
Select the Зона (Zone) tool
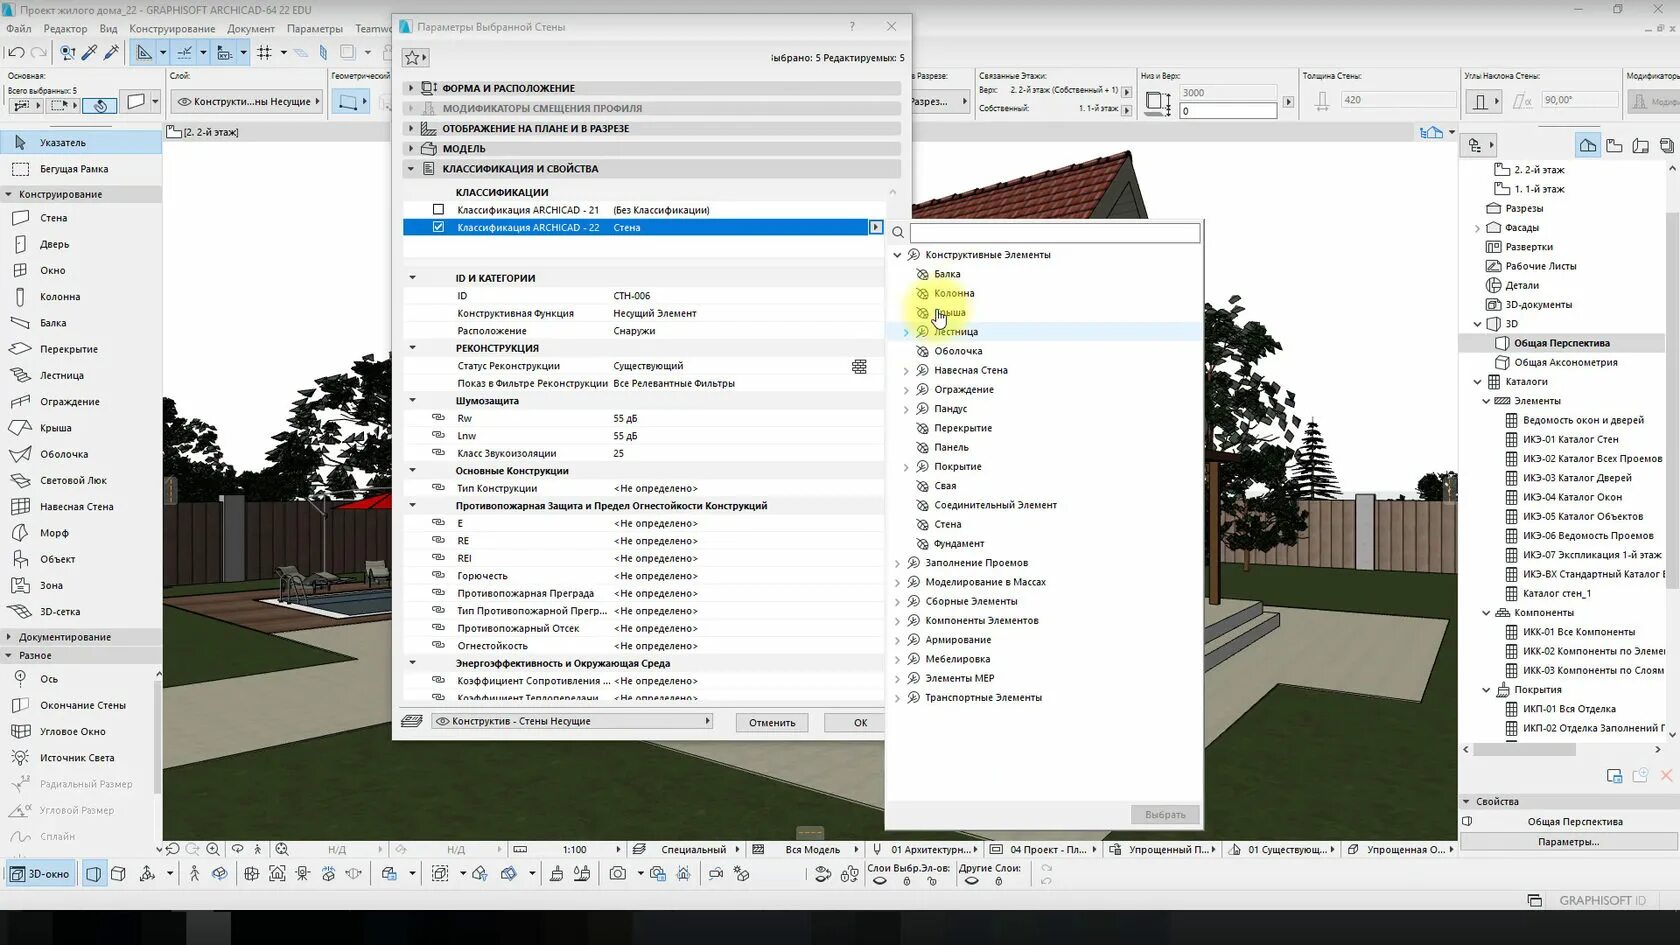51,586
